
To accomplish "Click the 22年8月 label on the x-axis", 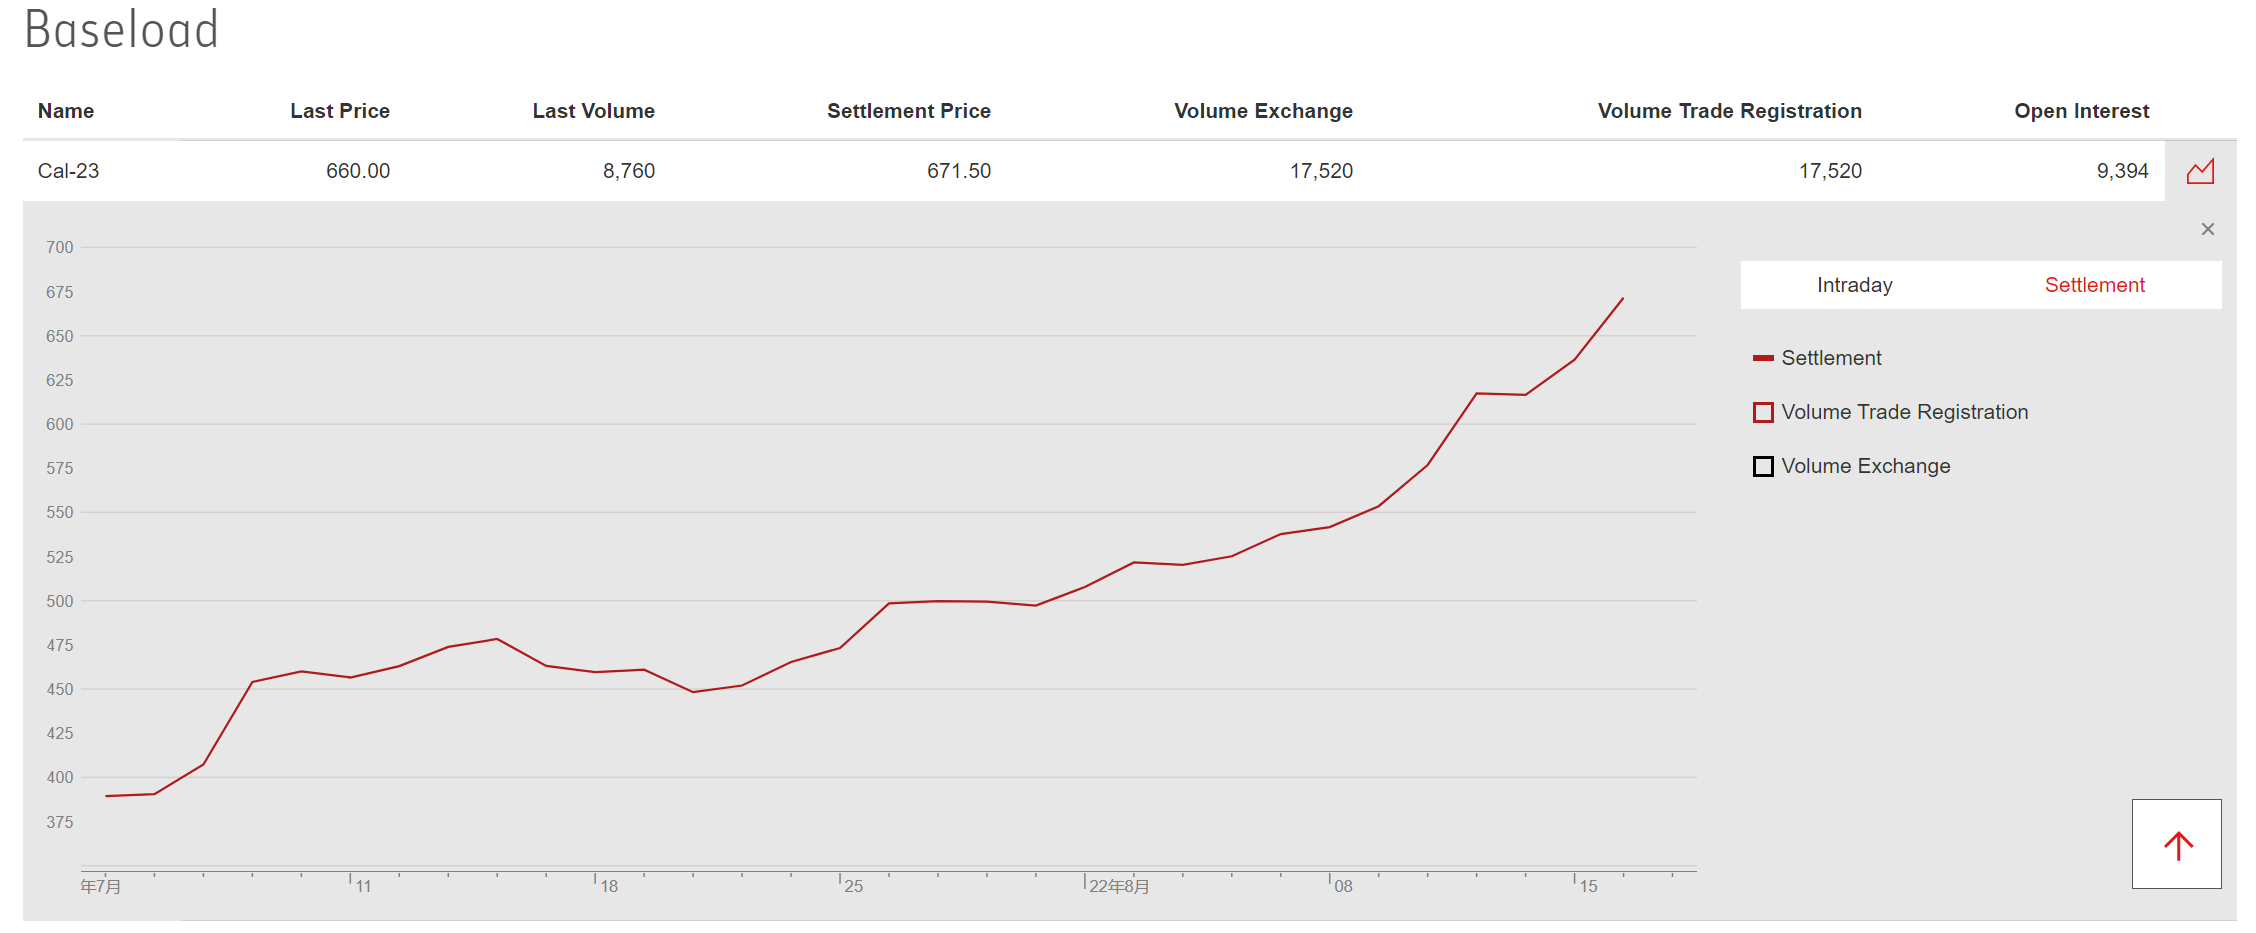I will [1119, 886].
